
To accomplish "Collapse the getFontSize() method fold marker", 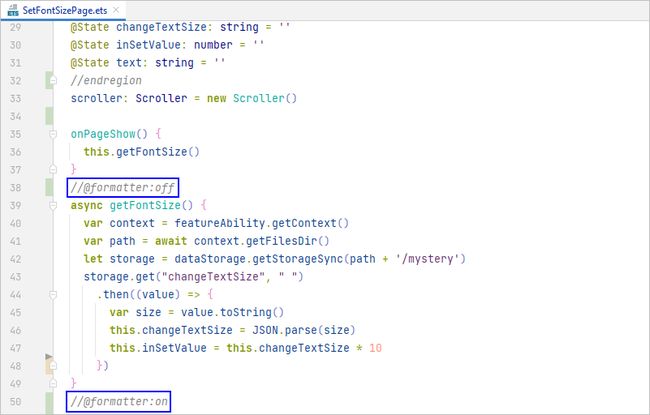I will click(x=53, y=205).
